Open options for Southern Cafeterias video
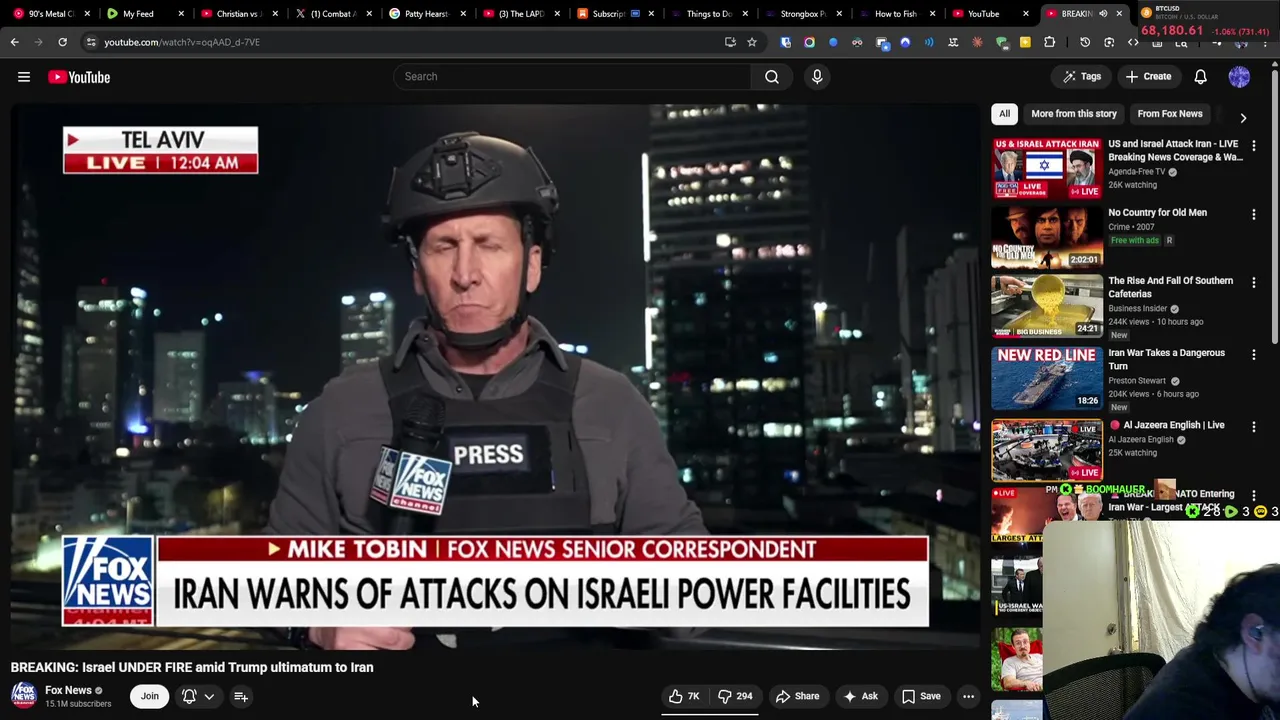This screenshot has height=720, width=1280. [1253, 283]
